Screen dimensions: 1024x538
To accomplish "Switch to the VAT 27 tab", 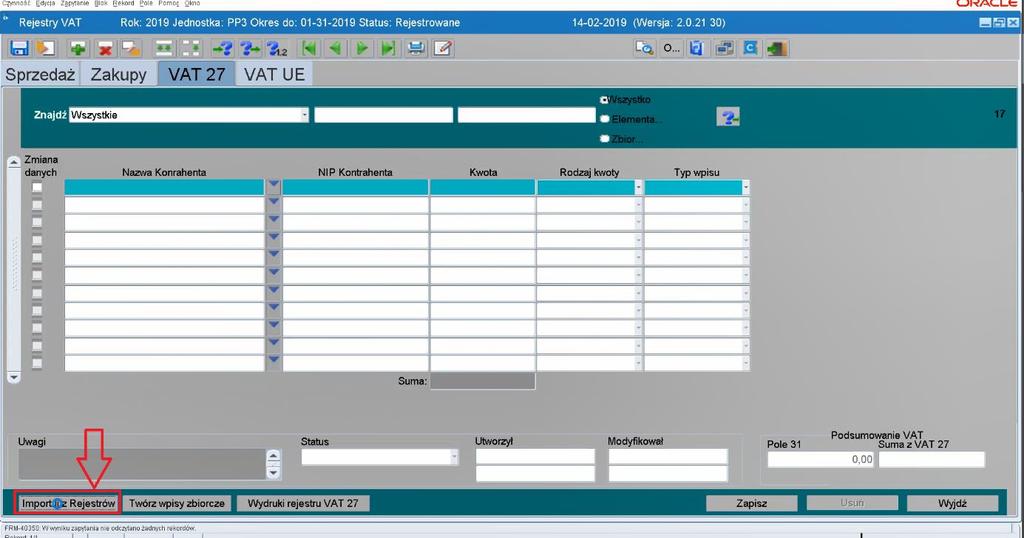I will (x=197, y=74).
